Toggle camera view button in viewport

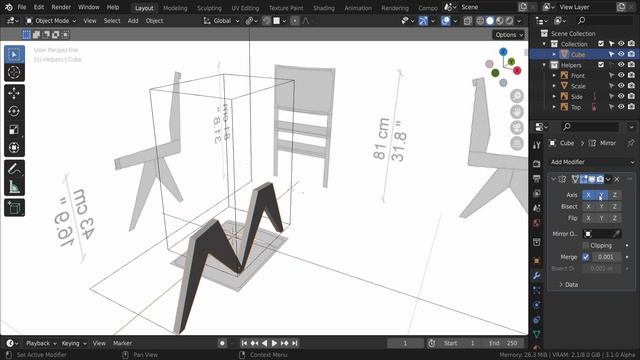click(x=517, y=128)
